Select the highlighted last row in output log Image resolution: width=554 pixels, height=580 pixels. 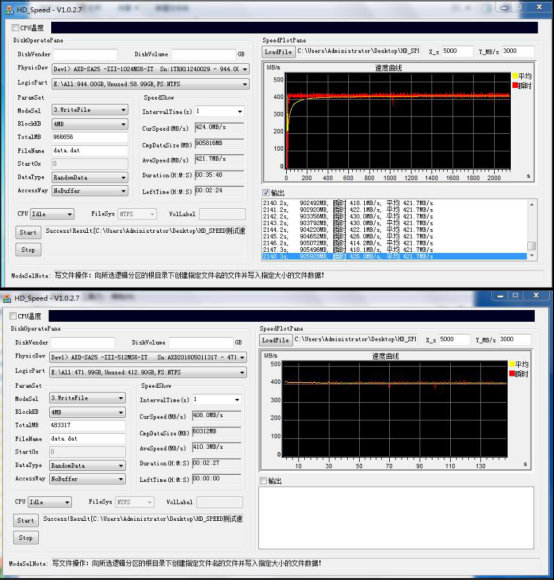click(394, 256)
